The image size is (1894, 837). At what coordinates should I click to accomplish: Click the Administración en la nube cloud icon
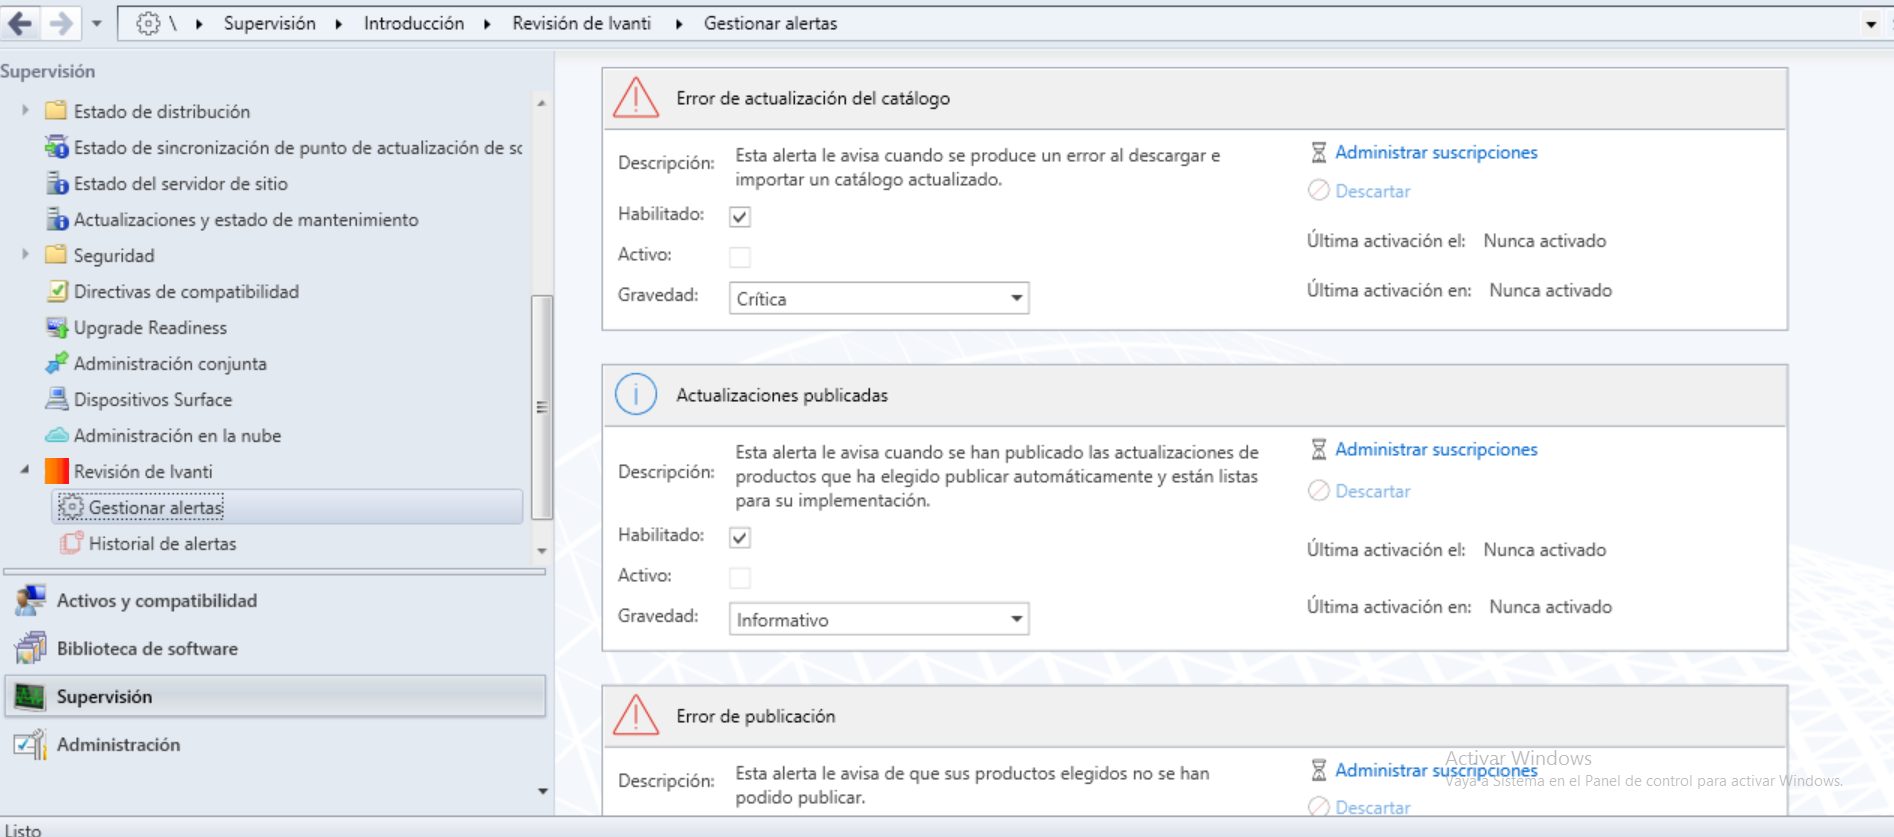pyautogui.click(x=57, y=436)
